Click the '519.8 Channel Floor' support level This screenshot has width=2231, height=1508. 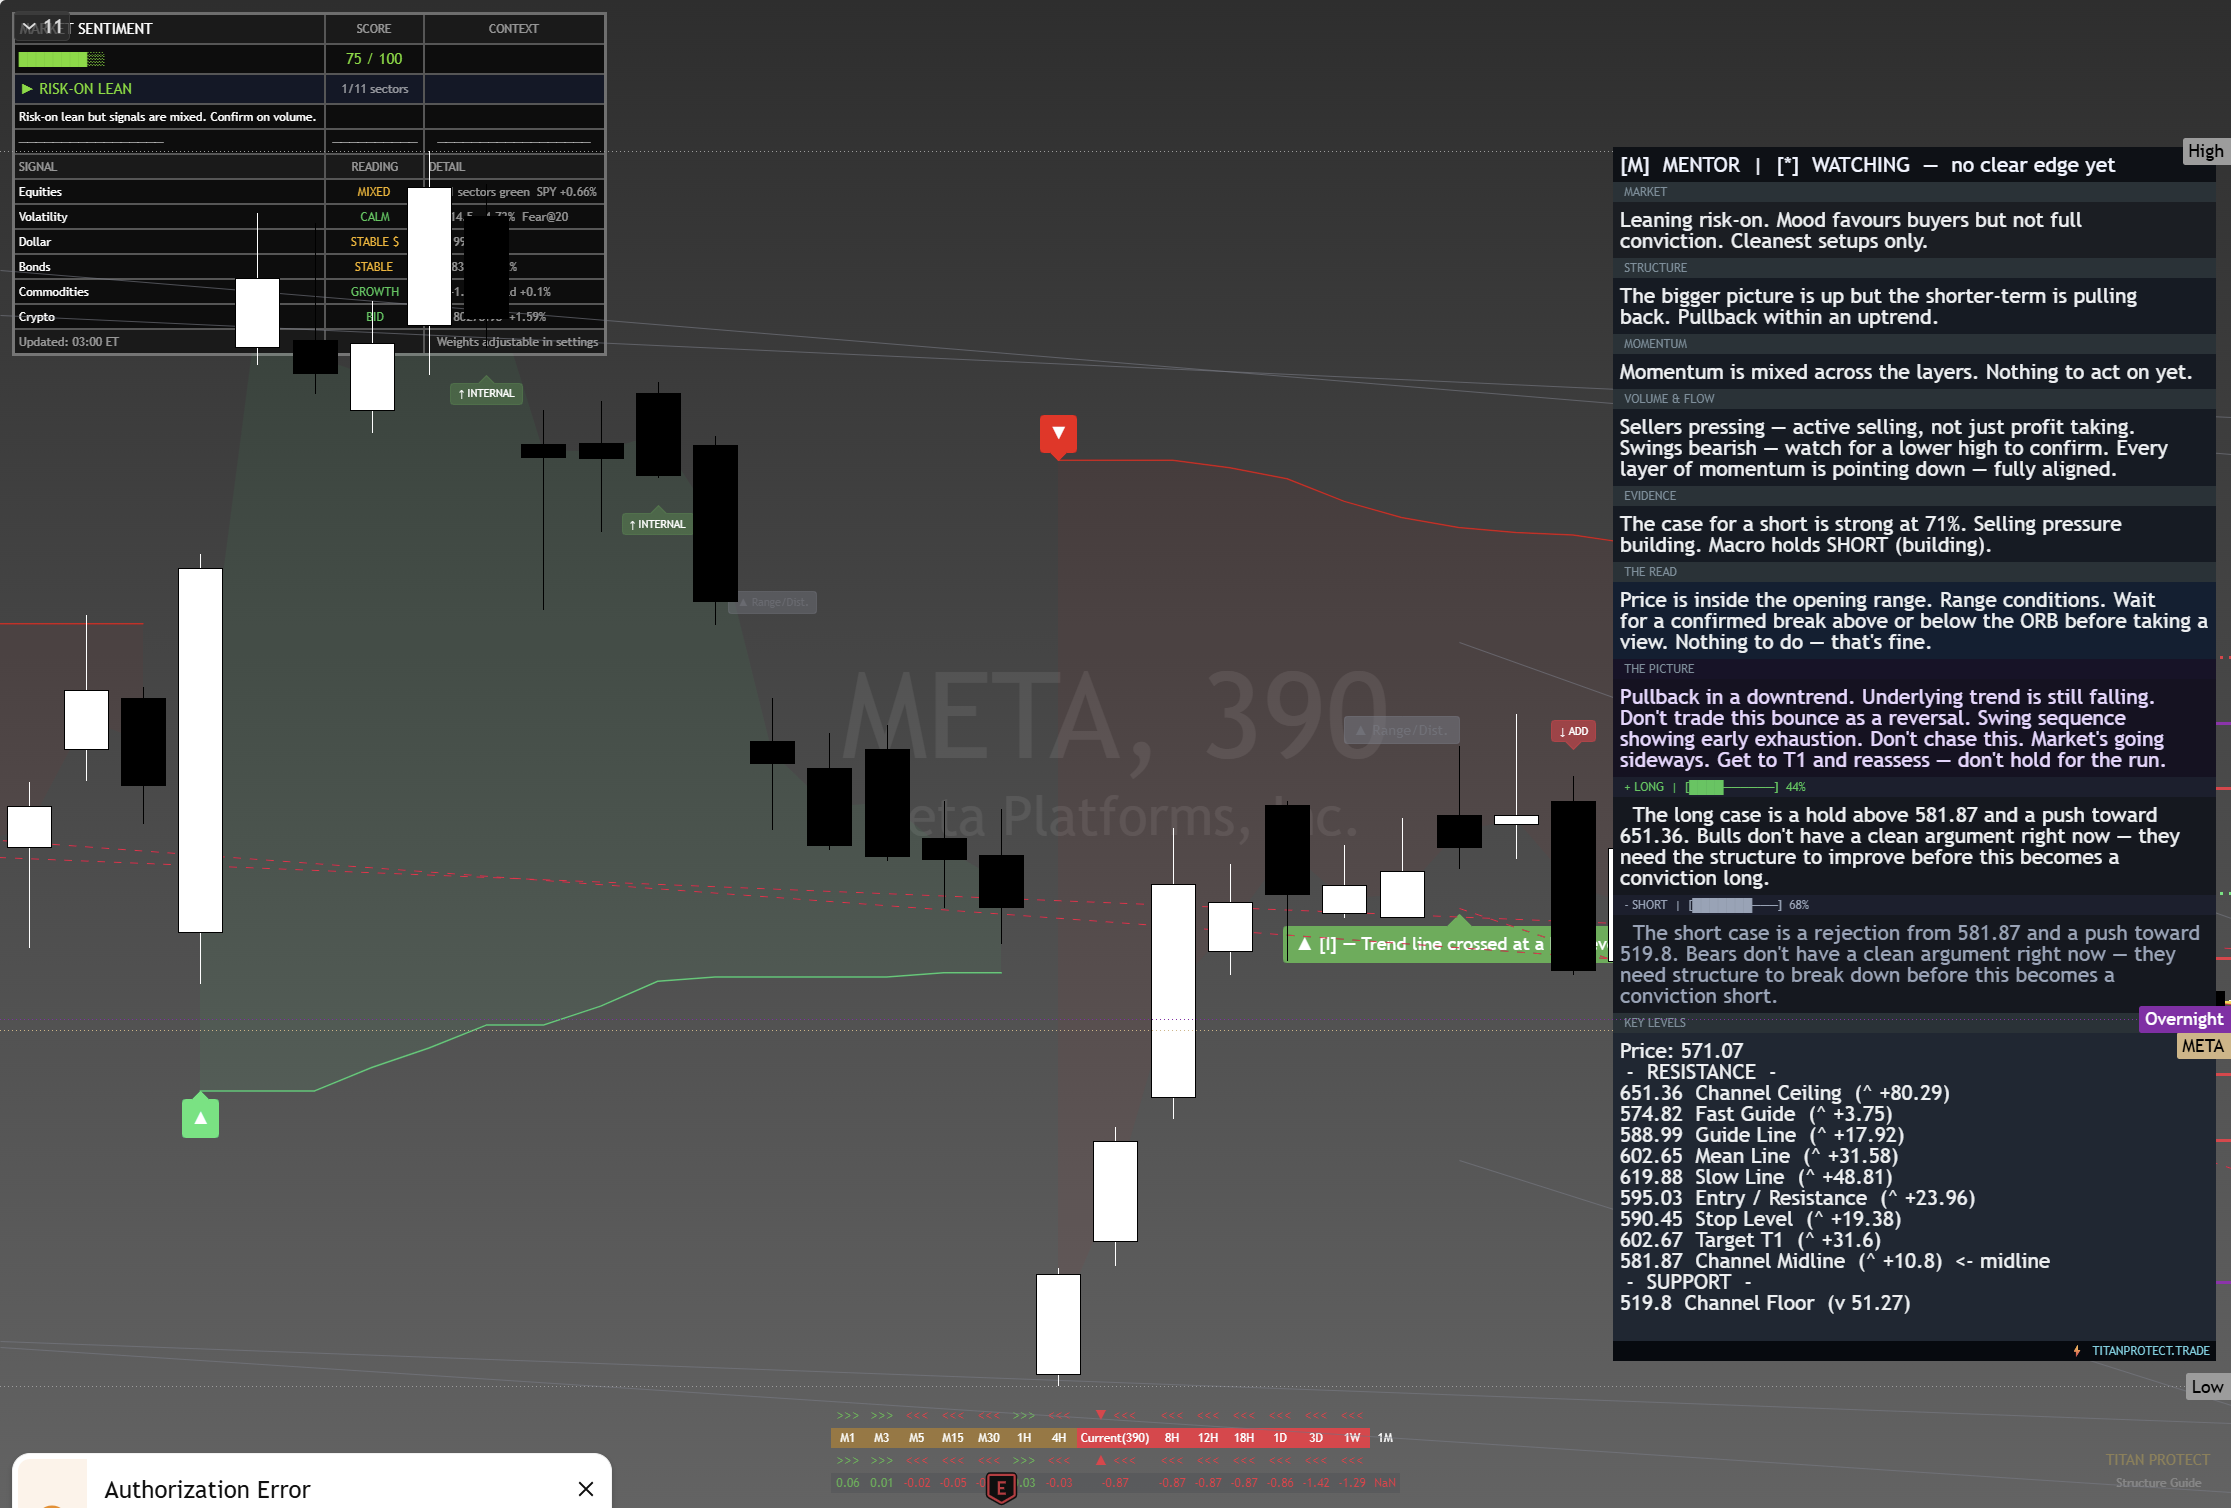coord(1765,1303)
